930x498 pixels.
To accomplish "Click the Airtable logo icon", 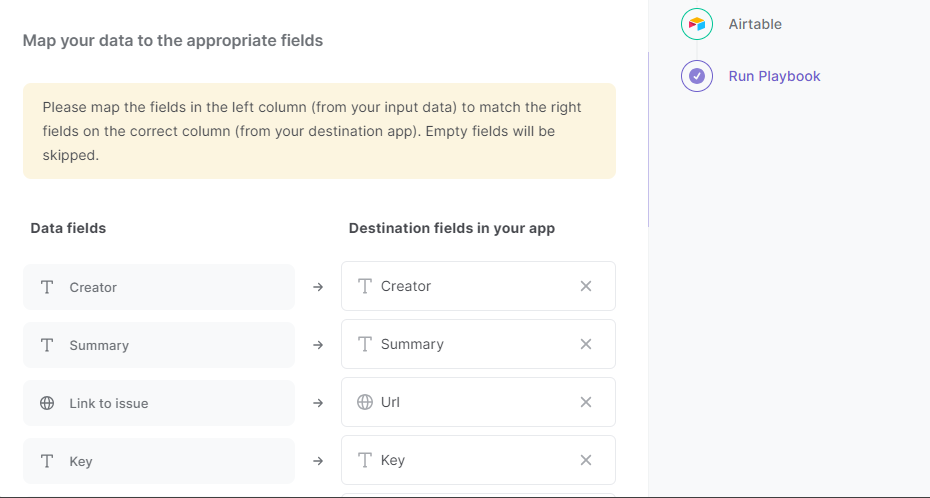I will click(x=697, y=24).
